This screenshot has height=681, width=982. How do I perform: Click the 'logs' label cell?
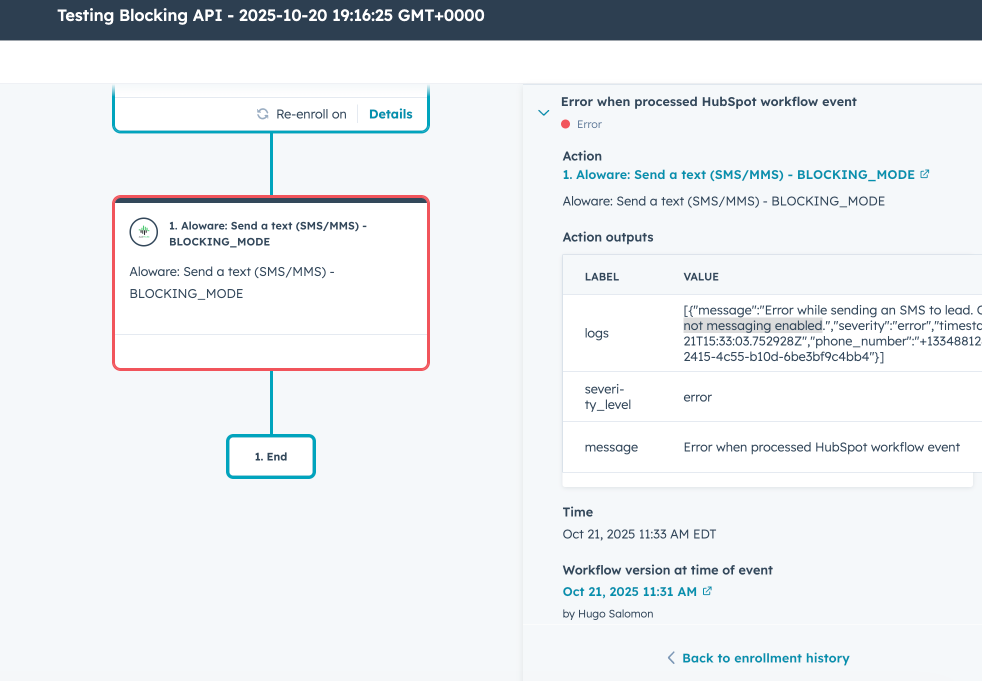pyautogui.click(x=596, y=333)
